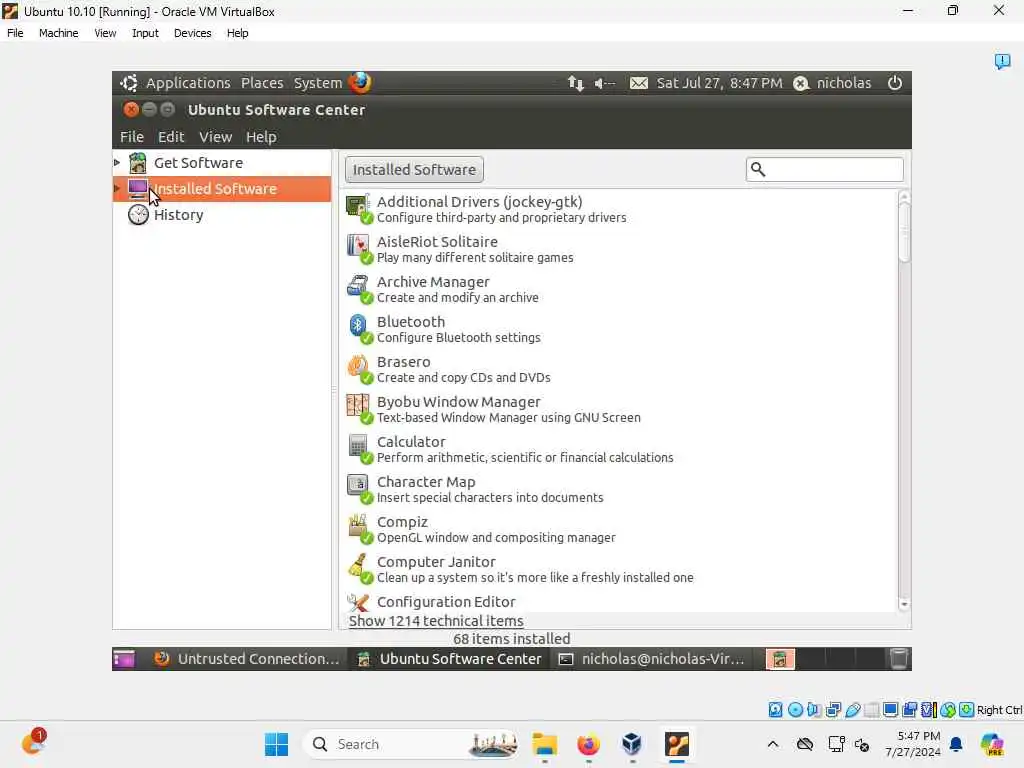Click the Brasero disc icon

pyautogui.click(x=359, y=369)
